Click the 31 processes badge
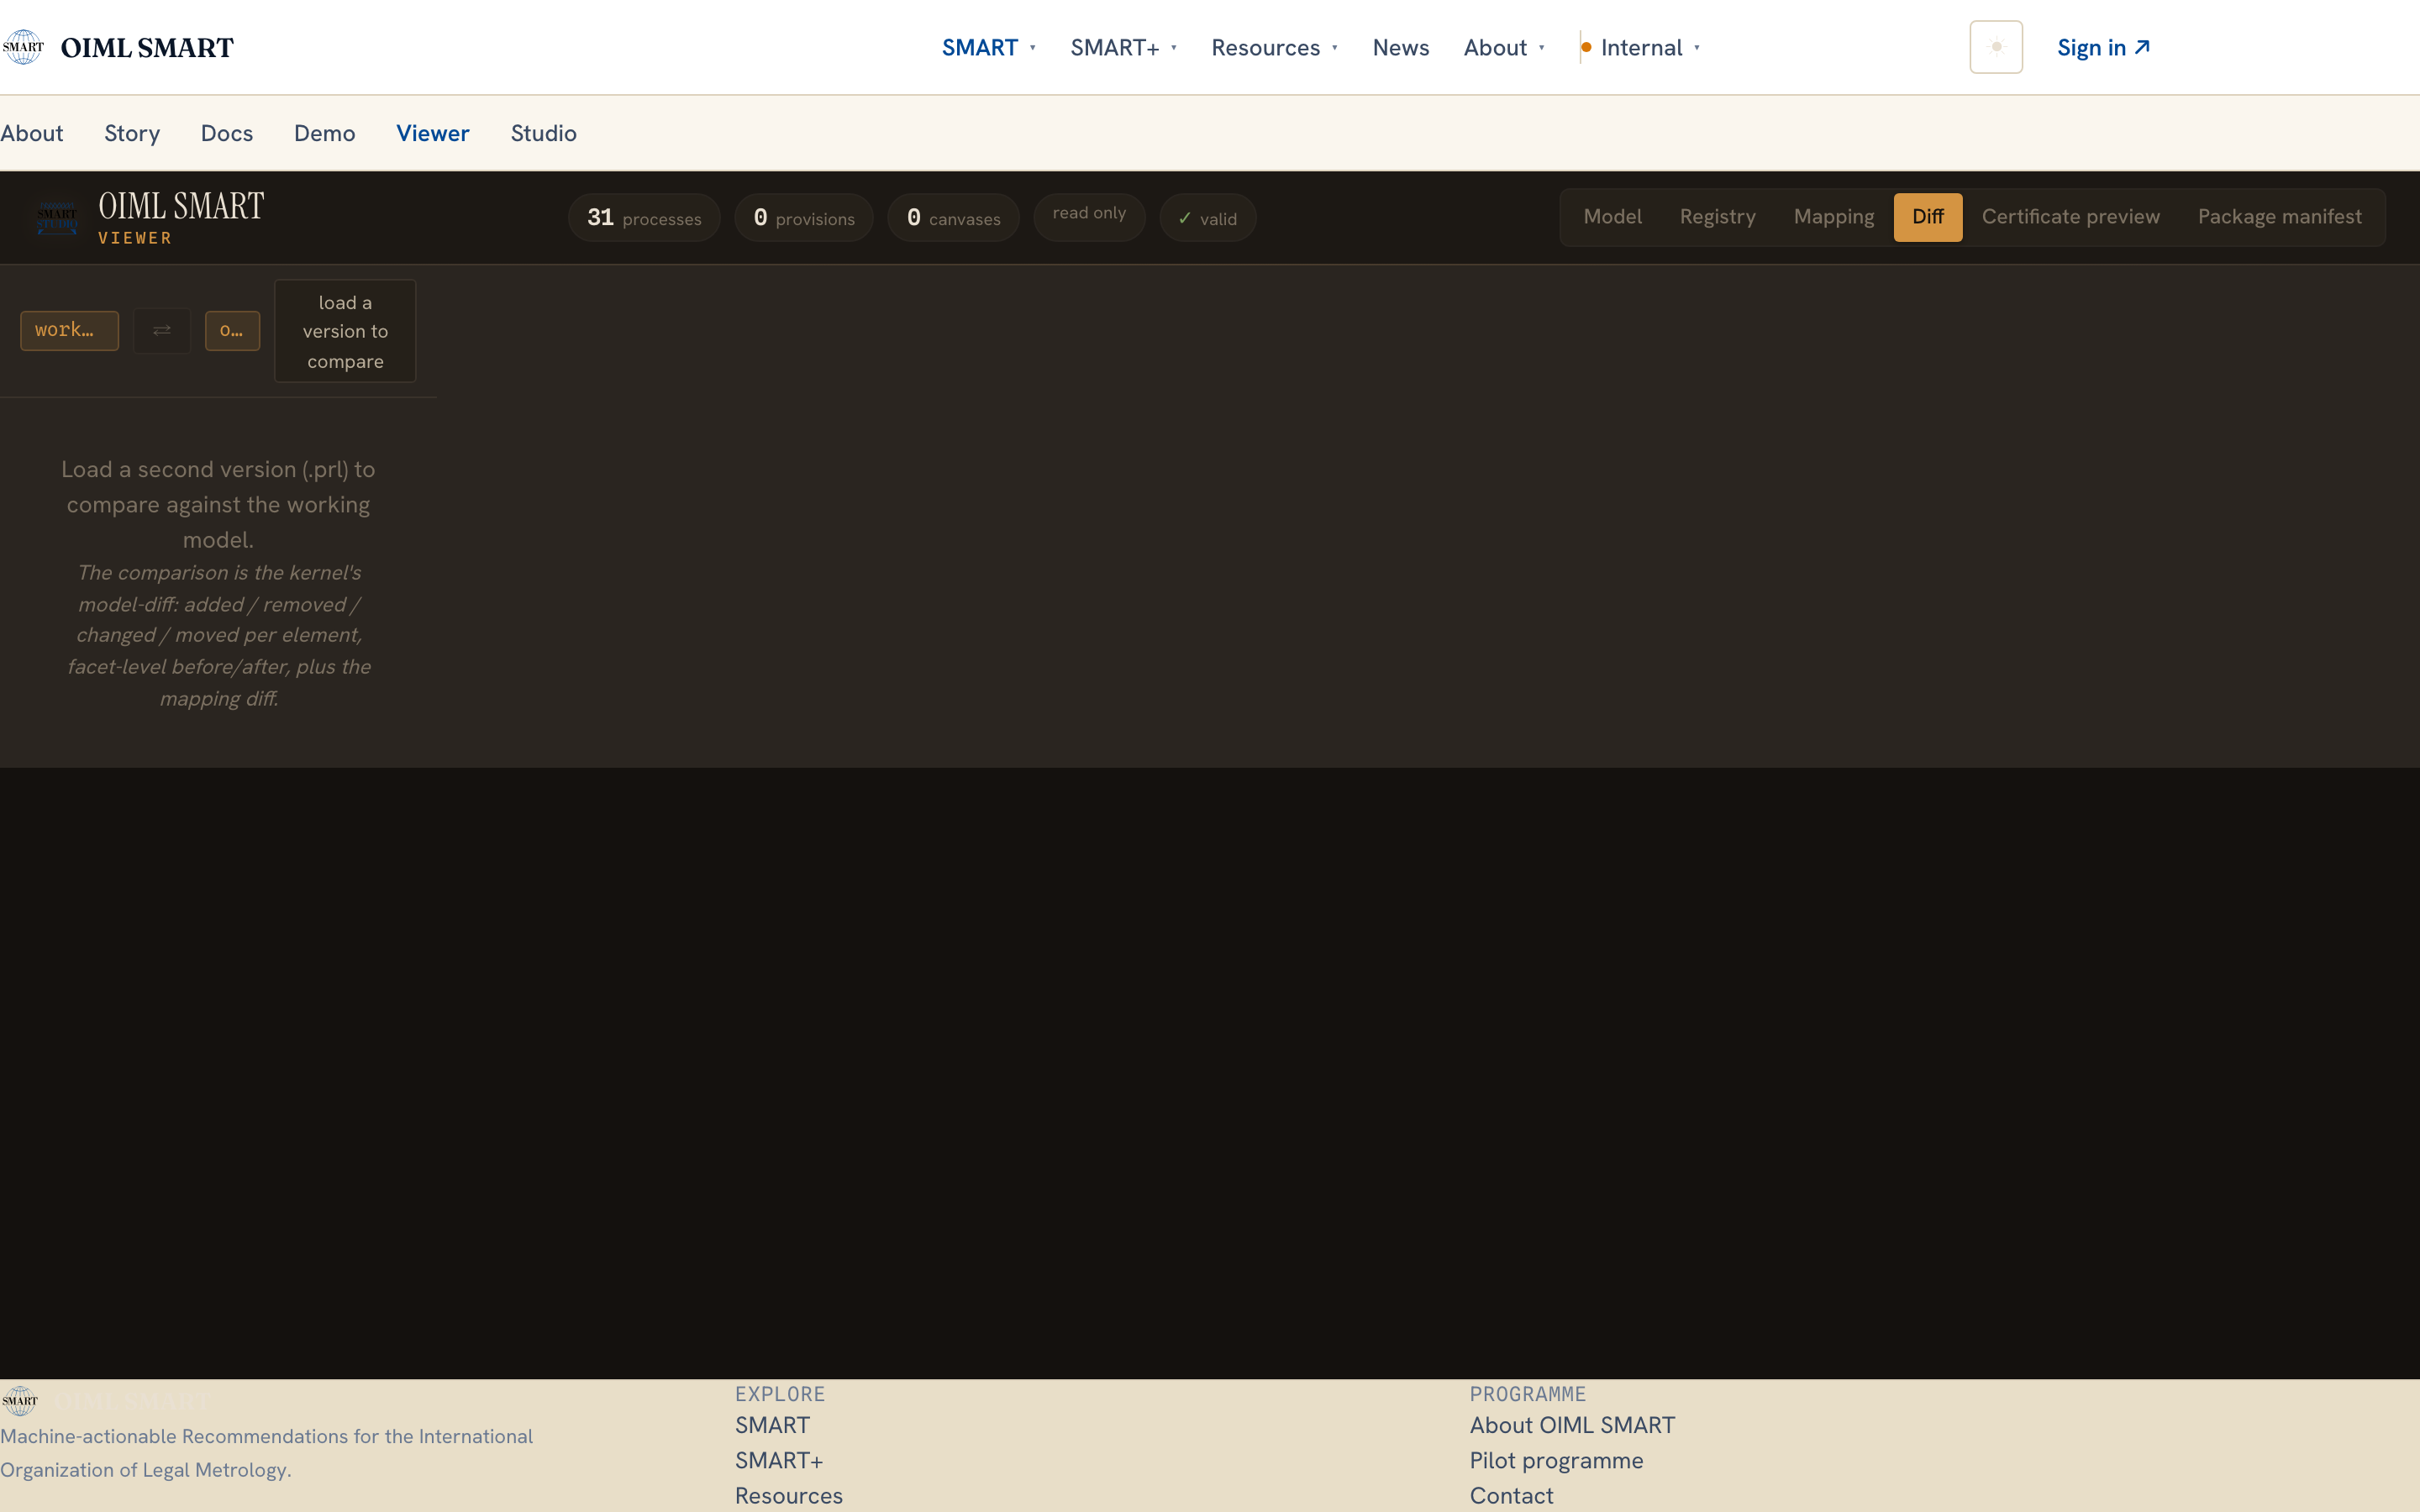2420x1512 pixels. (644, 217)
